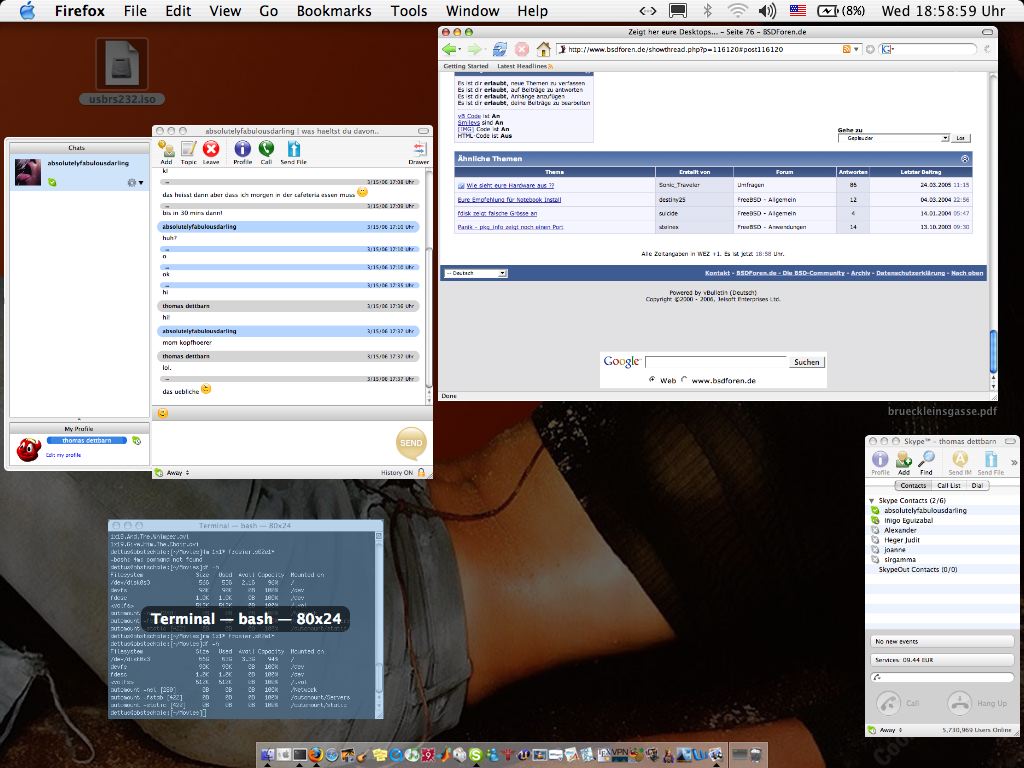
Task: Open the Bookmarks menu in menu bar
Action: pos(334,11)
